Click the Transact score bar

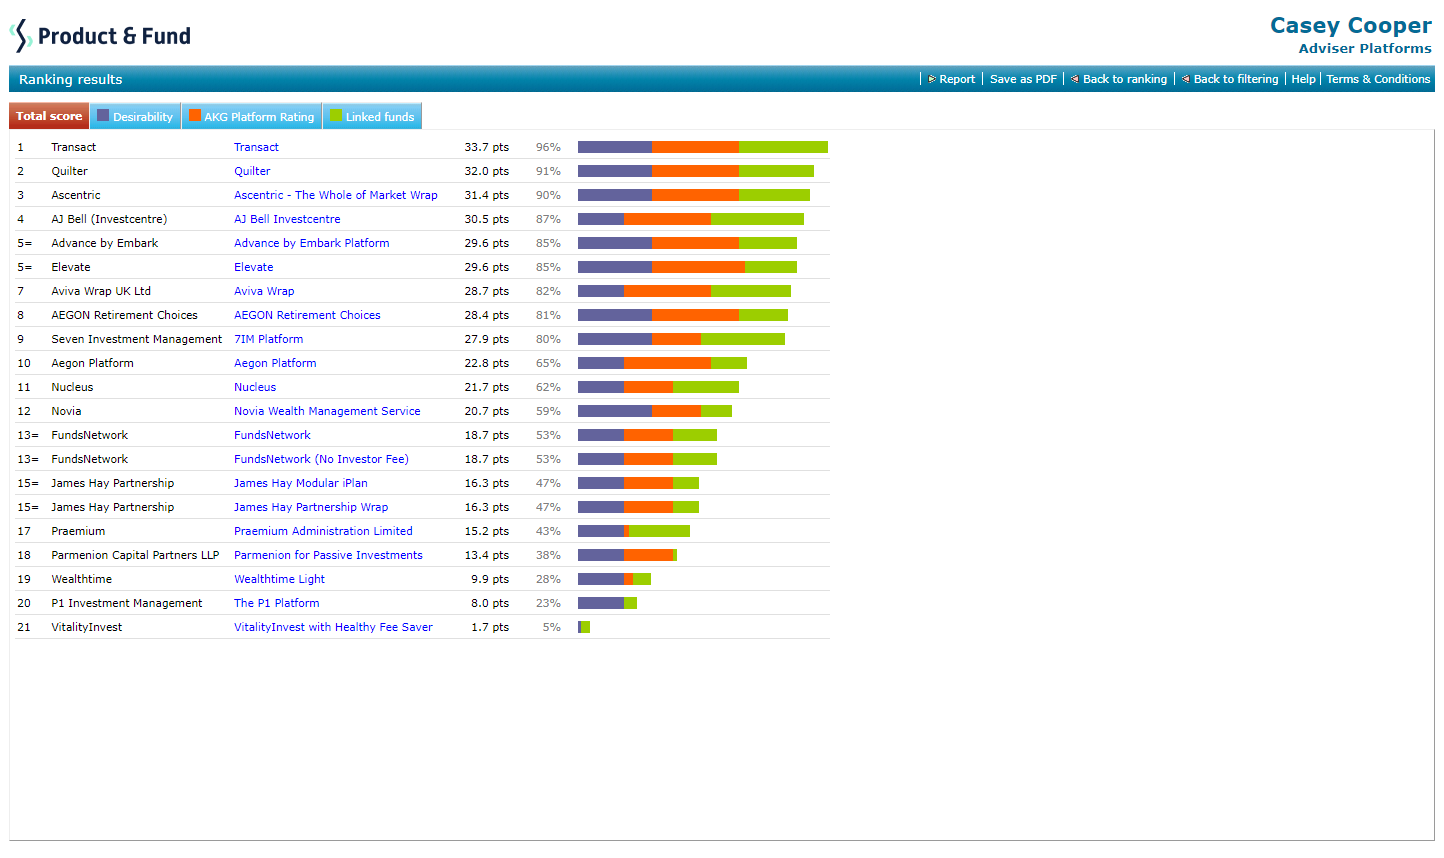pos(703,147)
